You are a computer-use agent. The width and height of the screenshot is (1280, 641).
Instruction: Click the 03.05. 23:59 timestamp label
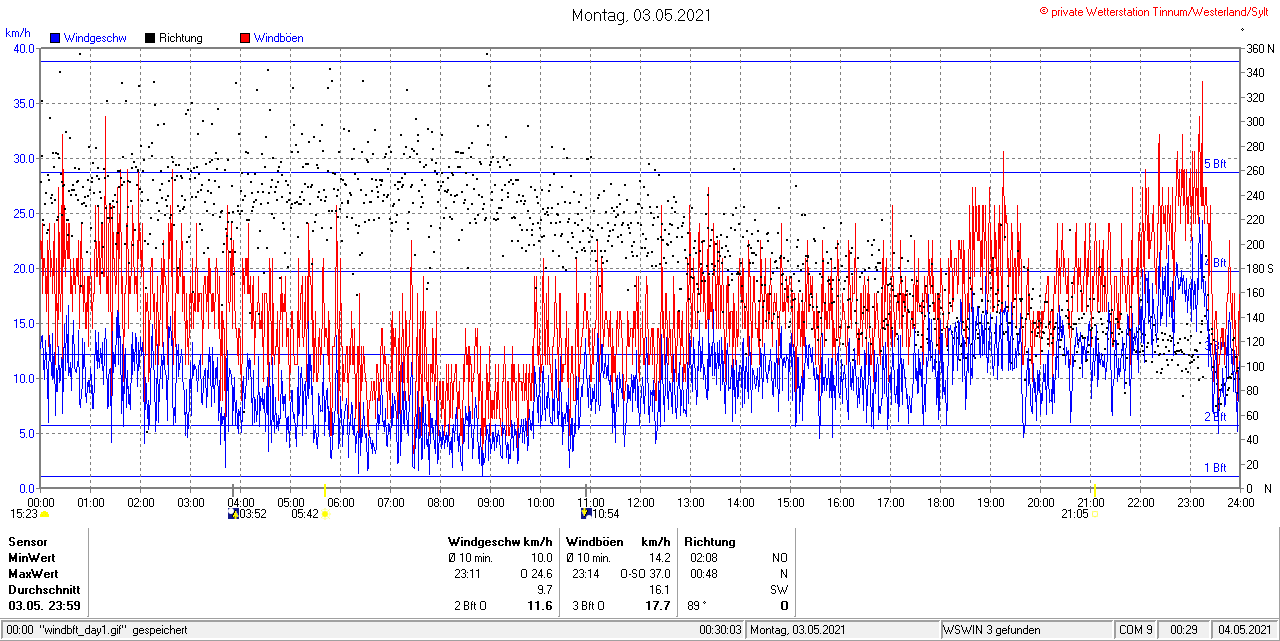pos(44,606)
